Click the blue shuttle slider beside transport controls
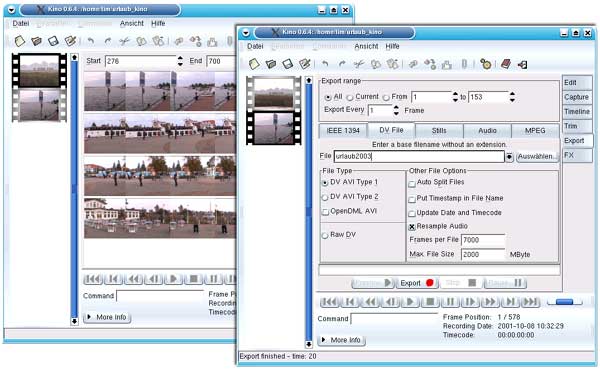The image size is (600, 372). coord(564,302)
